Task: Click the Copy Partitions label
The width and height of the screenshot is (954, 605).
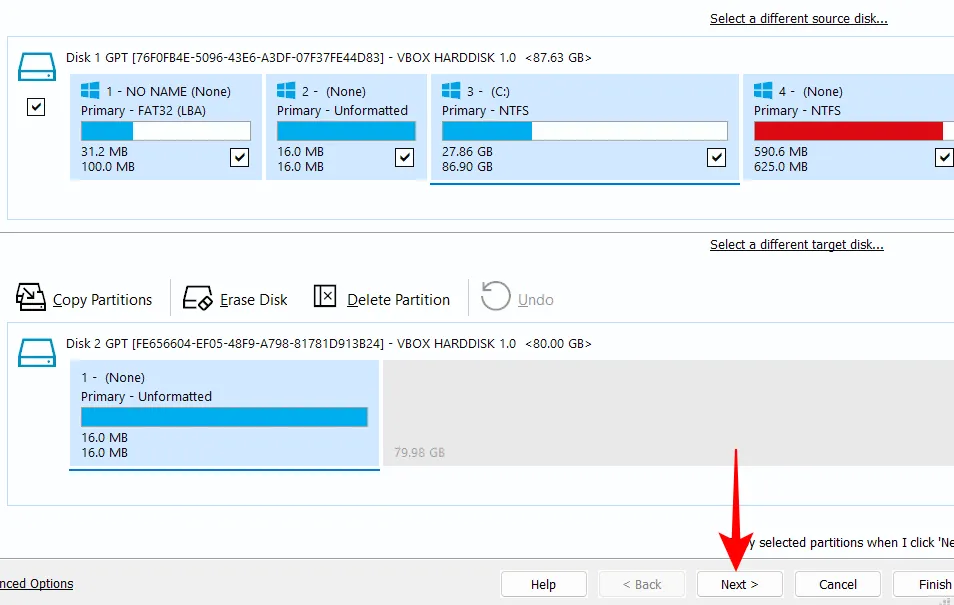Action: coord(102,300)
